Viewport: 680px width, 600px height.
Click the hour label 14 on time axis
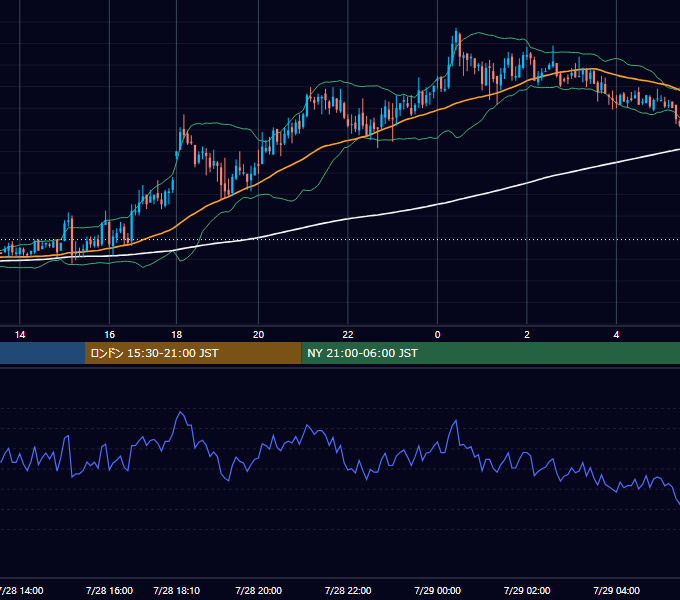[20, 335]
